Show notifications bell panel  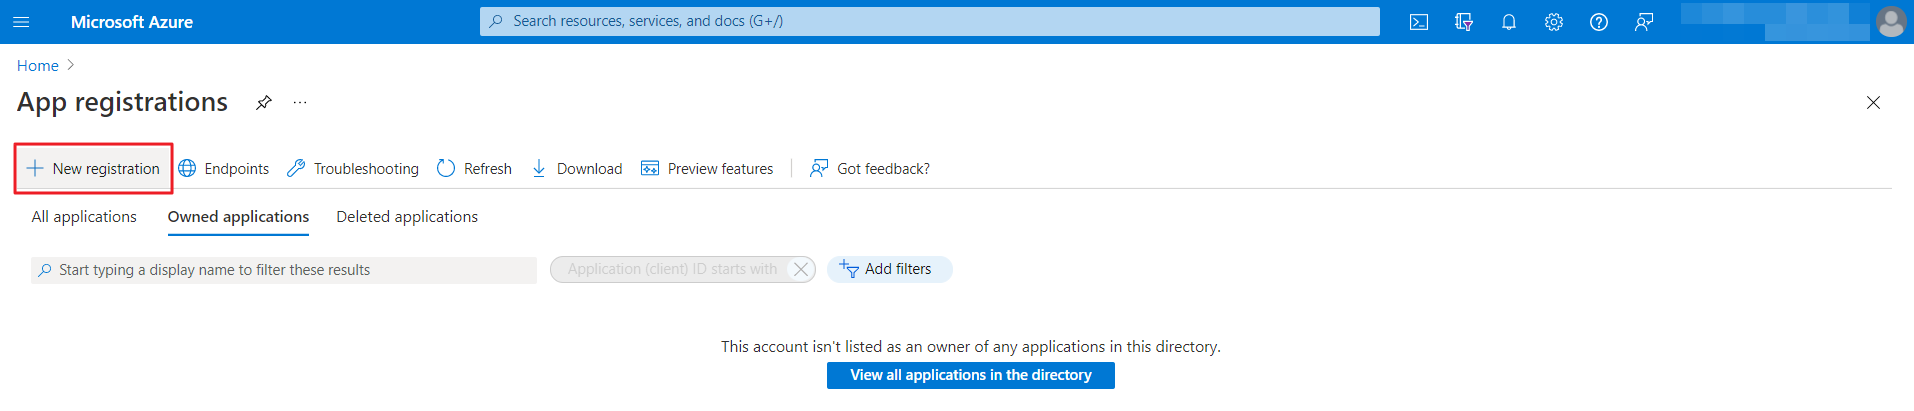click(1509, 22)
